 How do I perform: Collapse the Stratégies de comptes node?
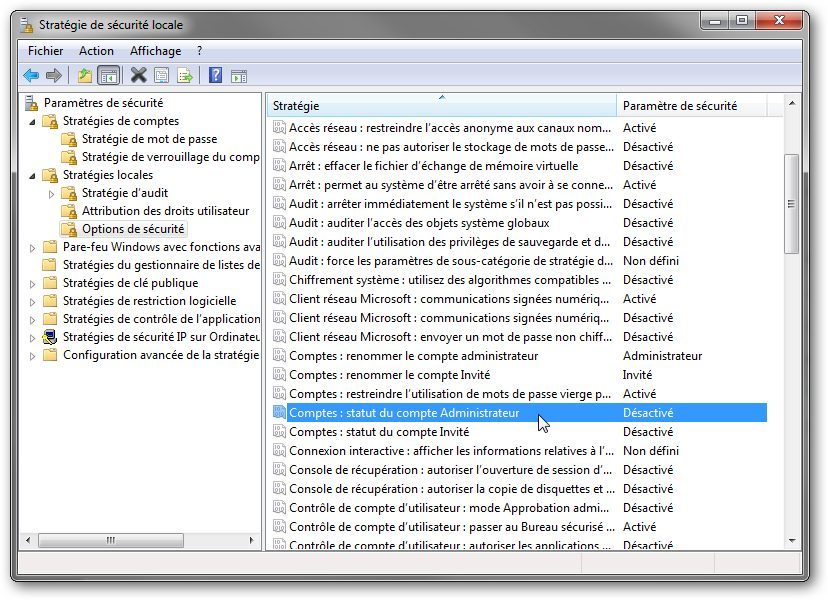(32, 121)
